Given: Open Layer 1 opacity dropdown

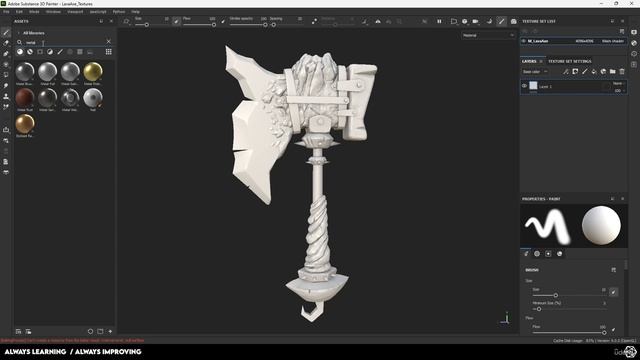Looking at the screenshot, I should point(619,91).
